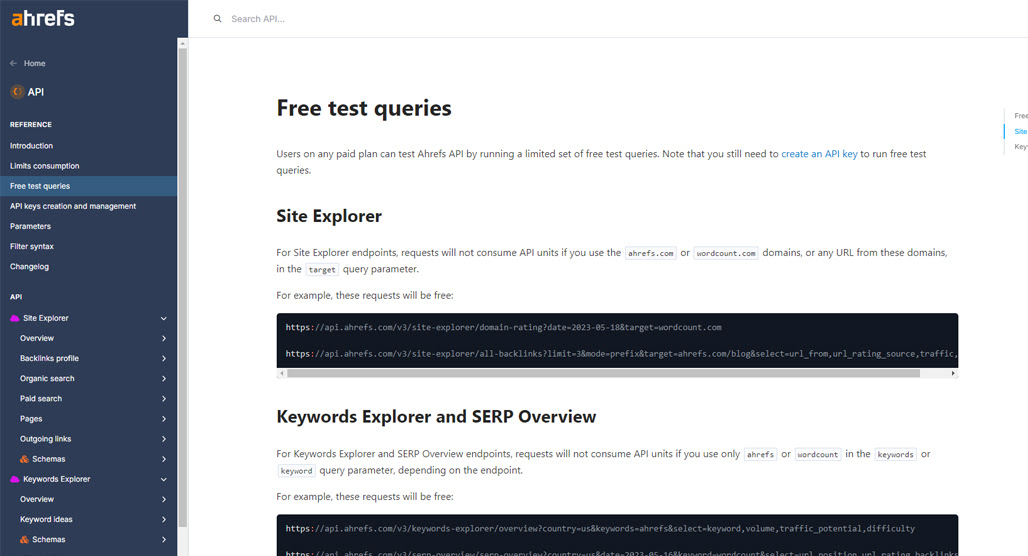Click the target inline code
The width and height of the screenshot is (1028, 556).
[x=322, y=269]
